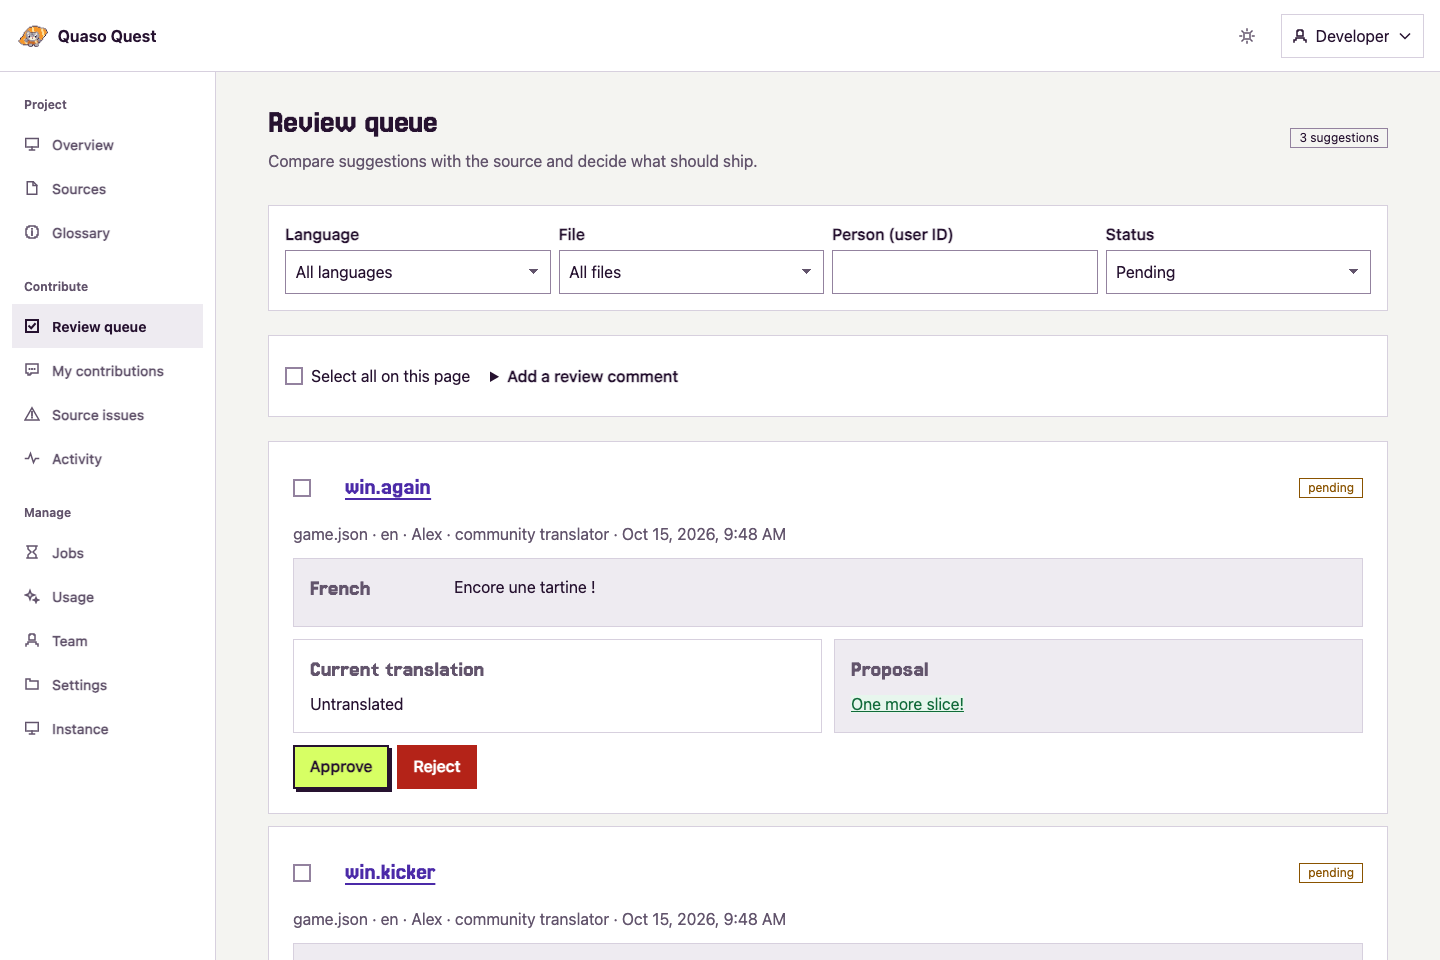Screen dimensions: 1440x960
Task: Click the French source text Encore une tartine !
Action: [525, 588]
